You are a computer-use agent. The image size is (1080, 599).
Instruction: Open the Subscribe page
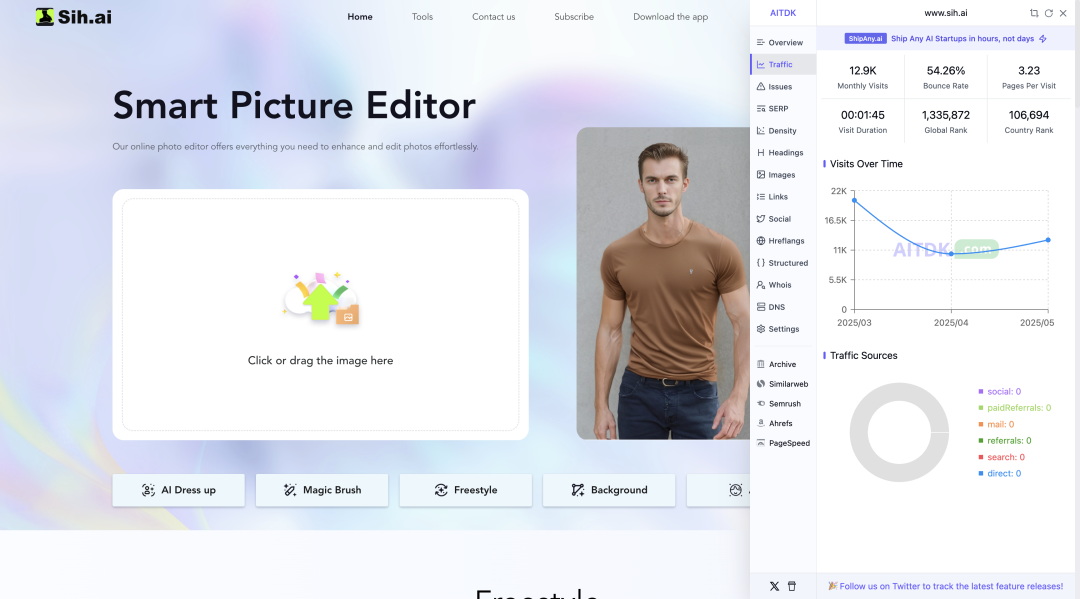tap(574, 17)
